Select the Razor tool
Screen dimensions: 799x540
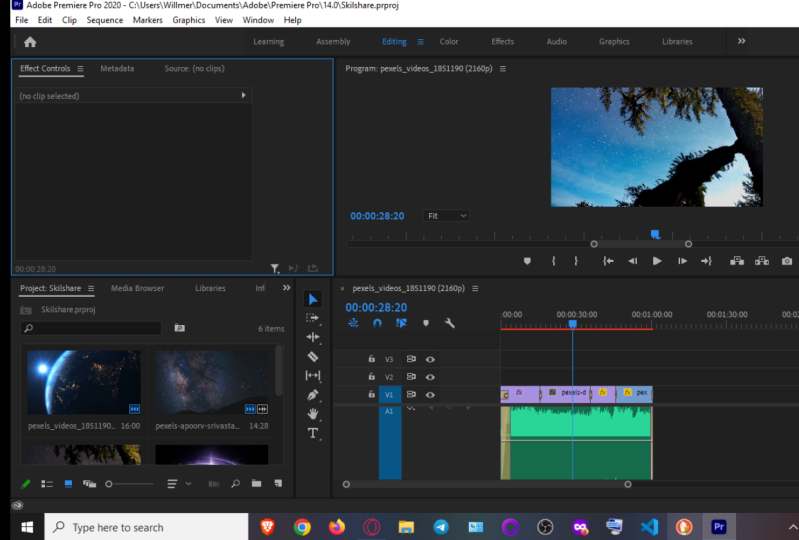(312, 357)
